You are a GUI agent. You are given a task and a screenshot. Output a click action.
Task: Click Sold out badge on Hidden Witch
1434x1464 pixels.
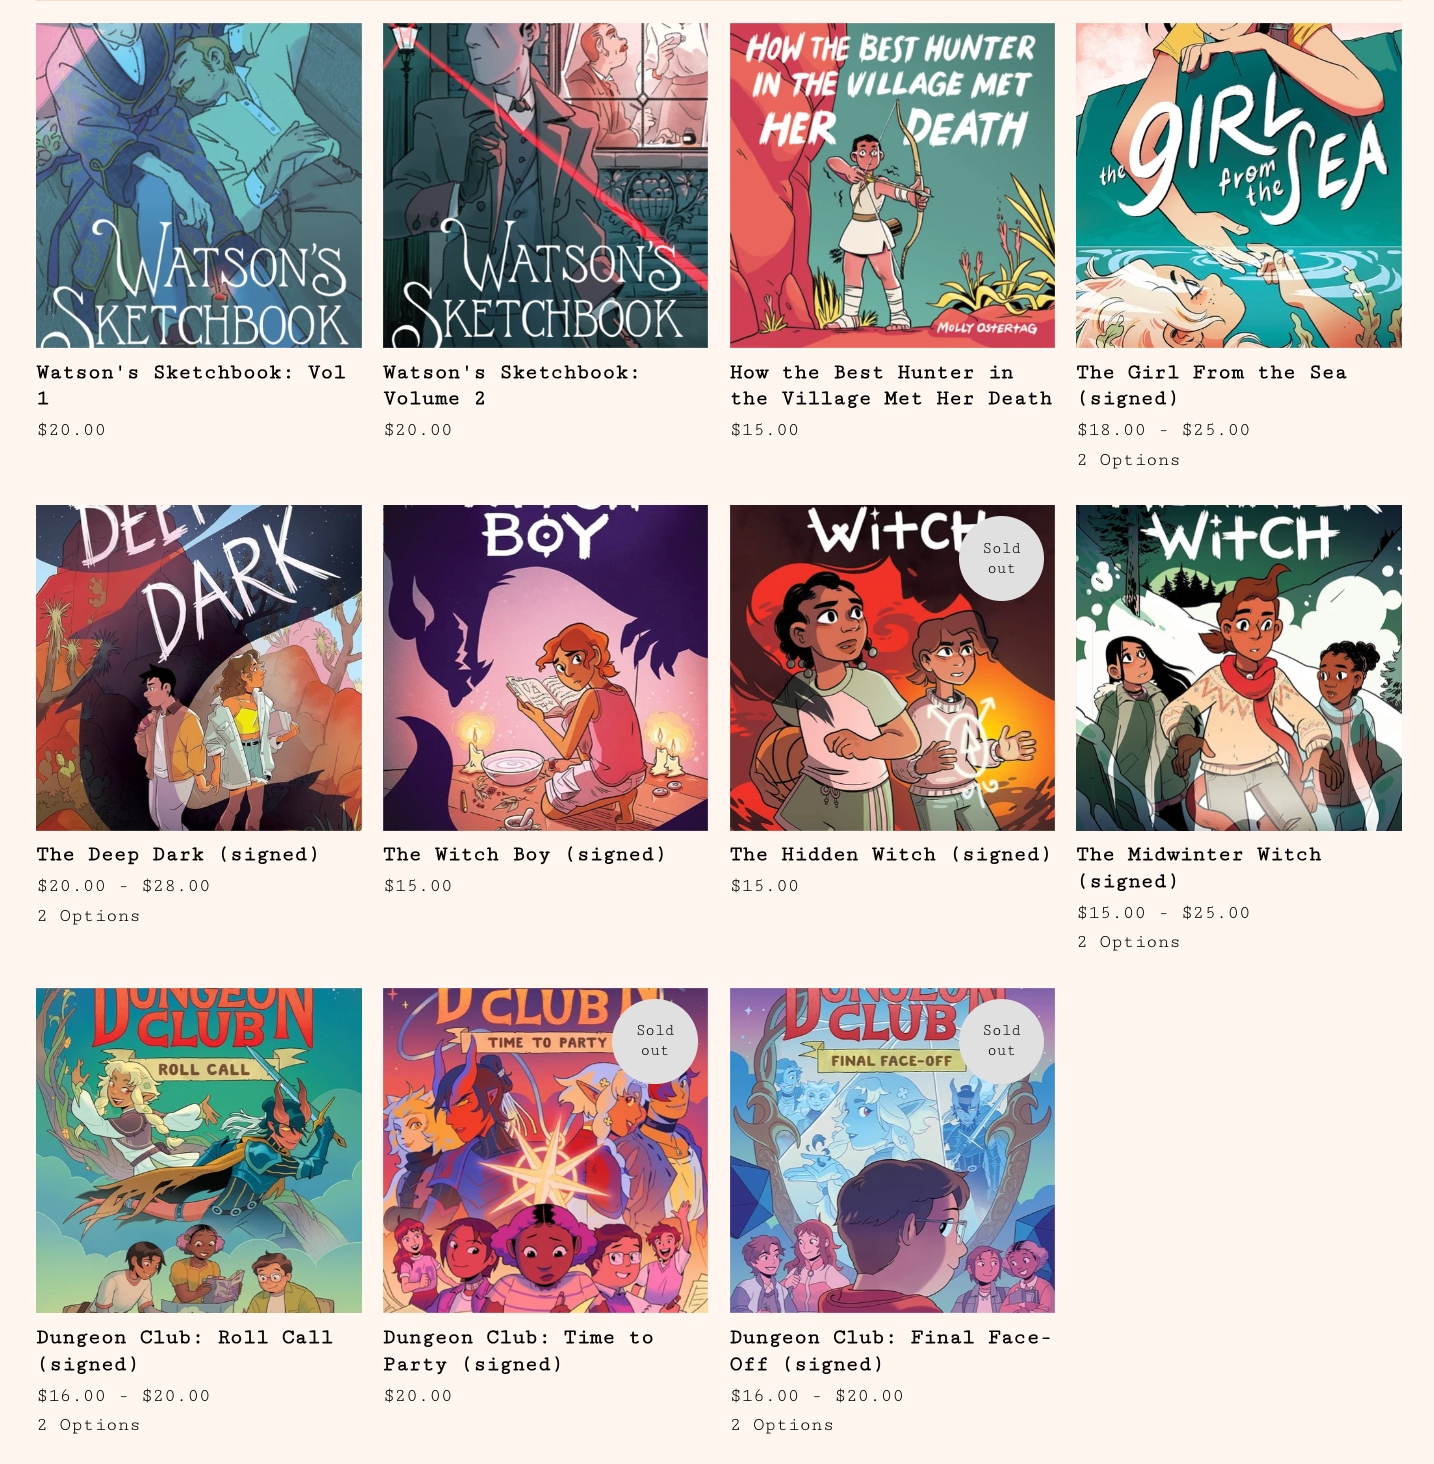point(1001,558)
